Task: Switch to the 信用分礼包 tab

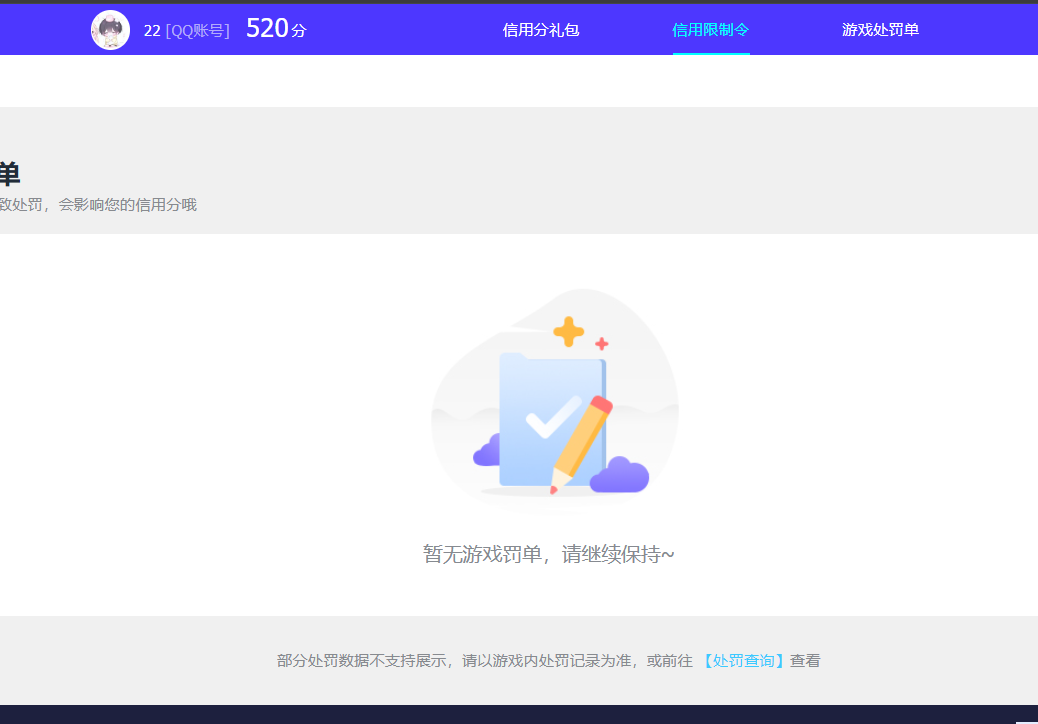Action: coord(541,30)
